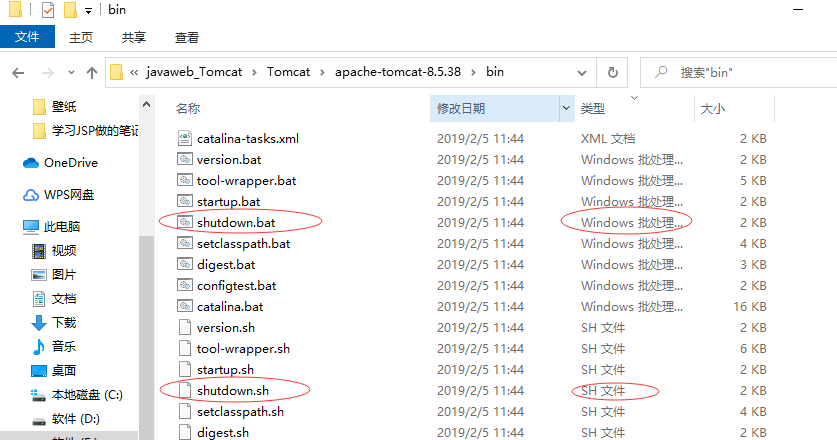
Task: Click the 音乐 note icon
Action: (39, 347)
